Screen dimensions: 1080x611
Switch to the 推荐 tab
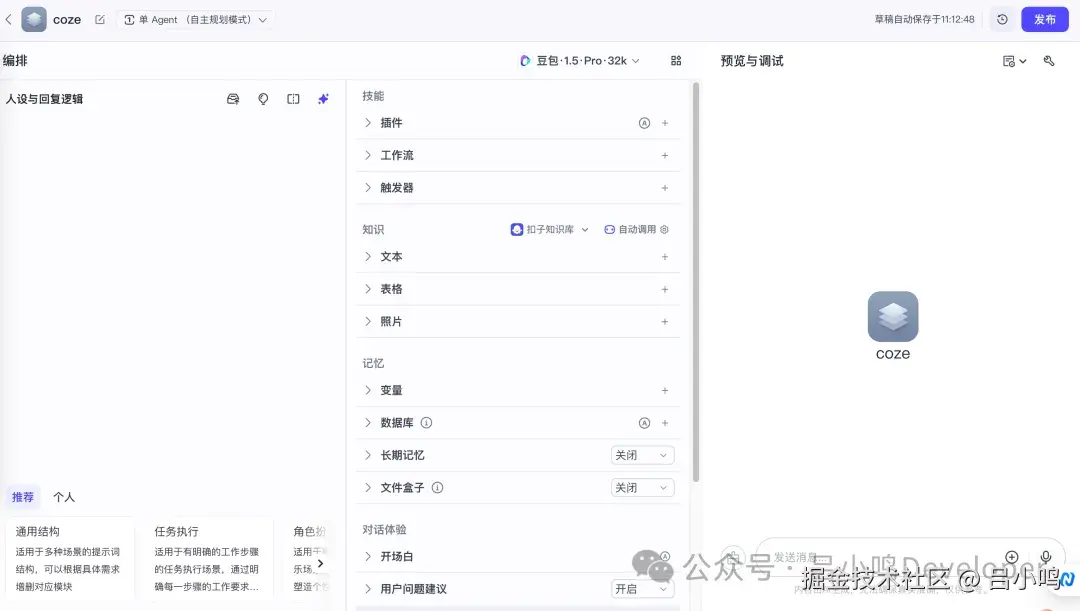click(23, 497)
